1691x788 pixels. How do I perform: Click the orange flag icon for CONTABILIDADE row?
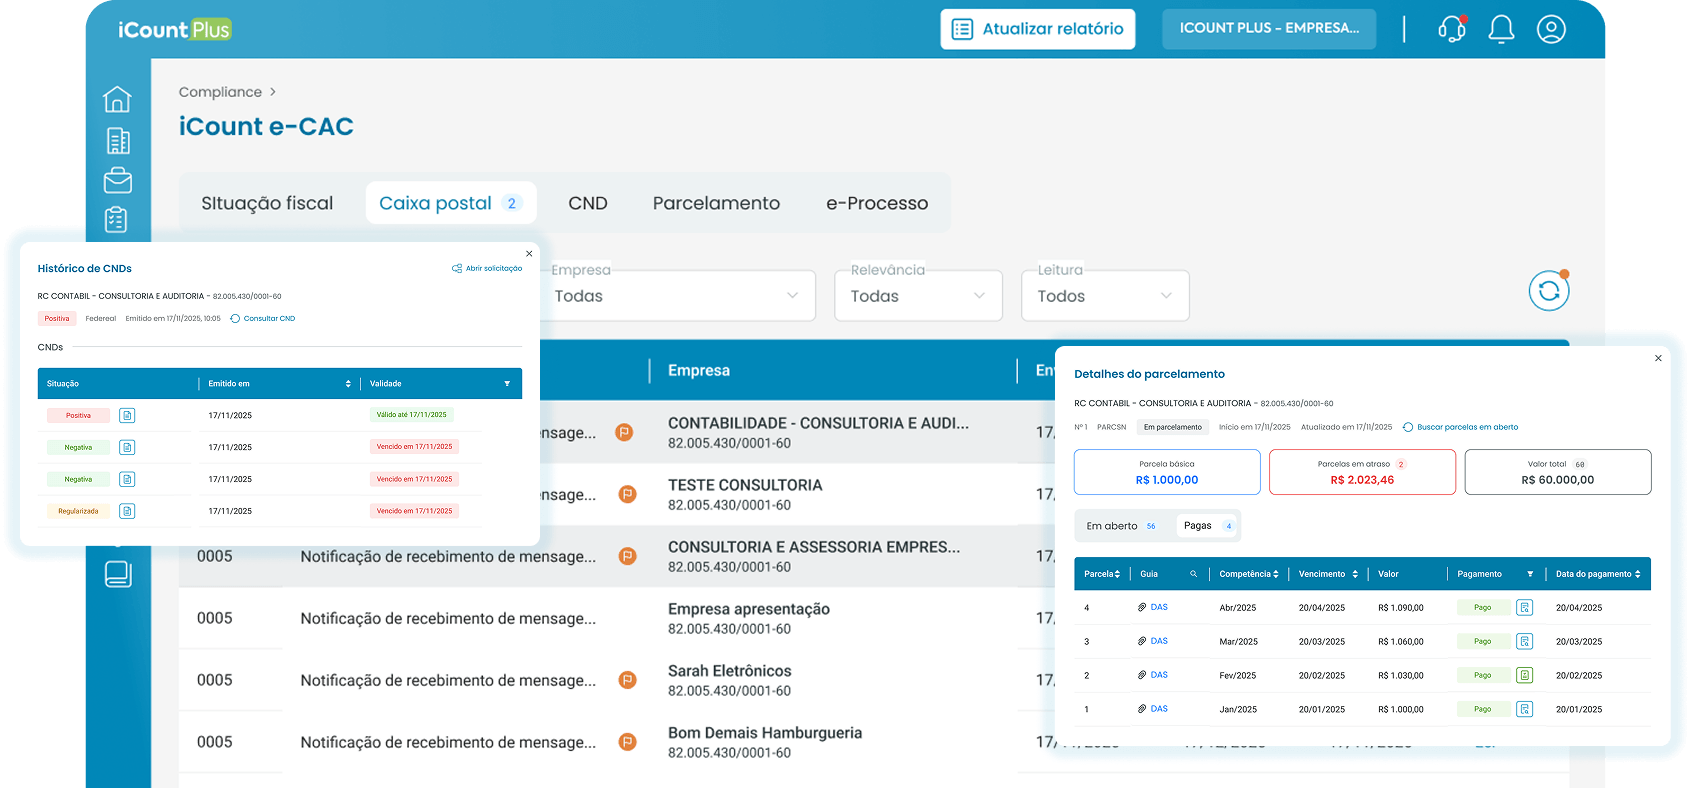click(624, 432)
